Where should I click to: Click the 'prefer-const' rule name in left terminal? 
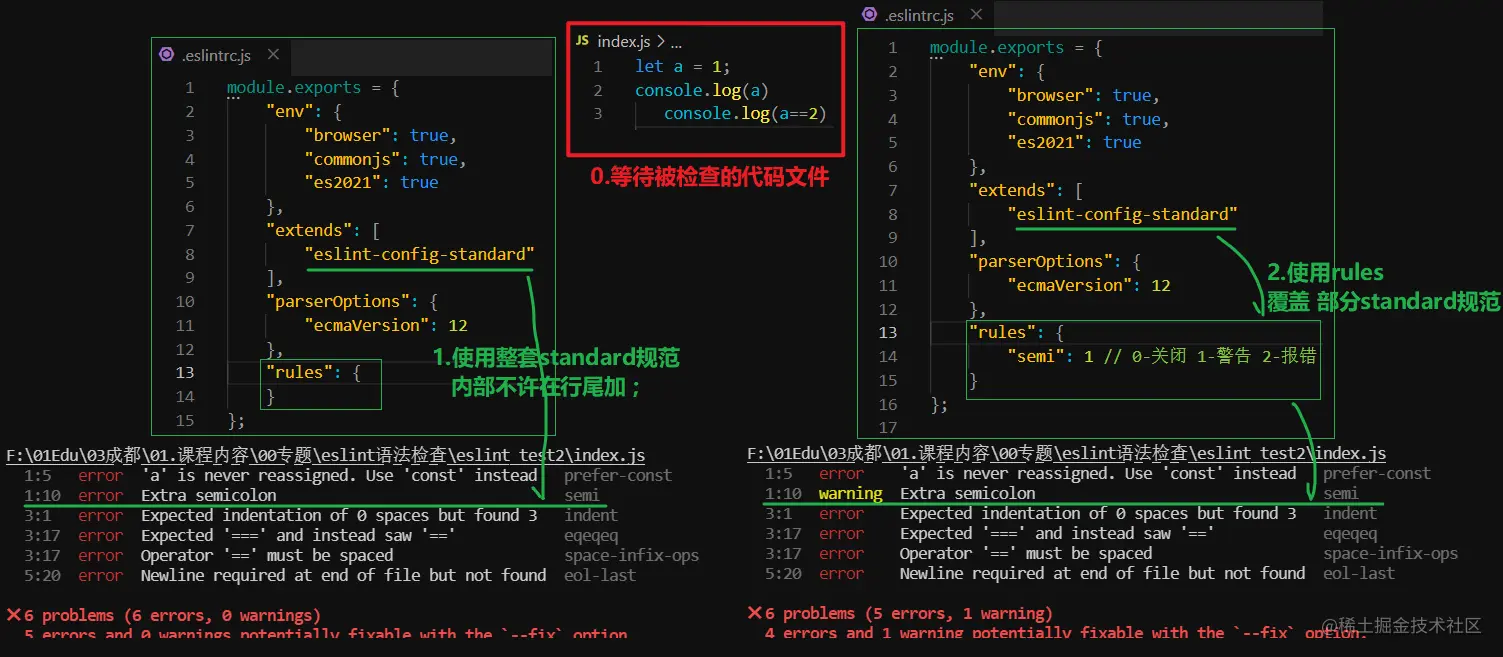click(618, 476)
